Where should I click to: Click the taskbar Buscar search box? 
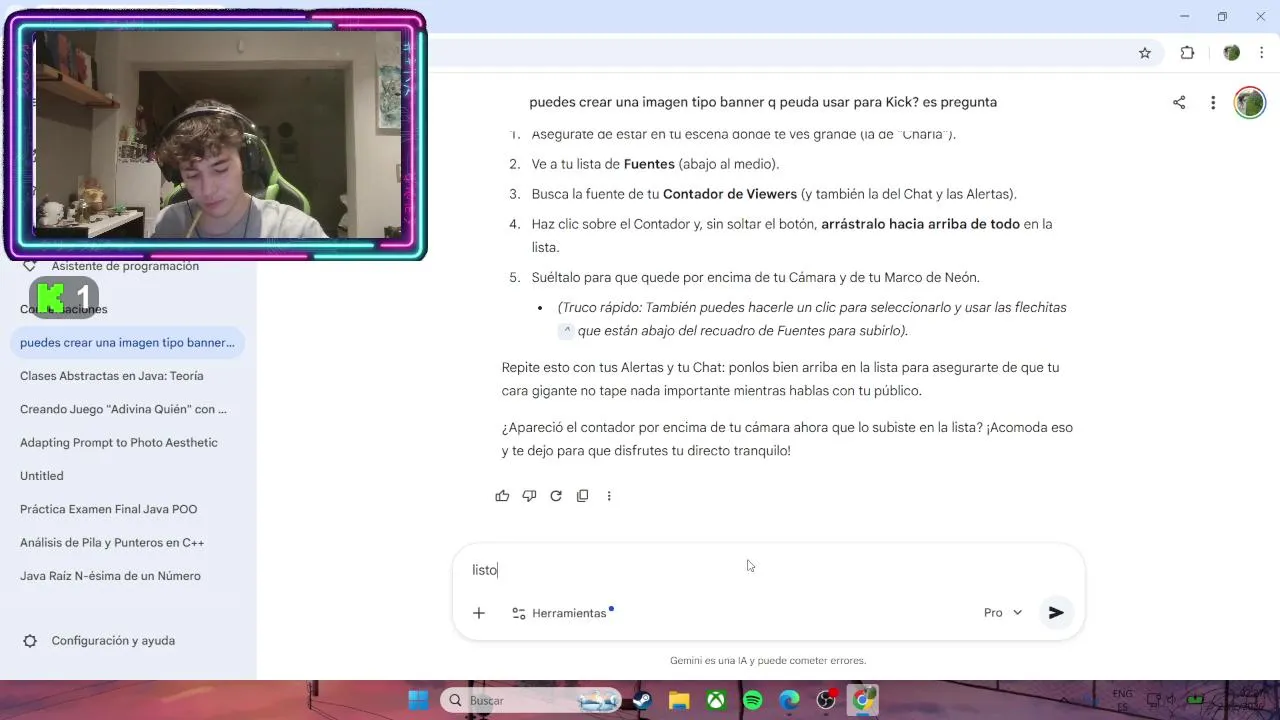[x=530, y=700]
